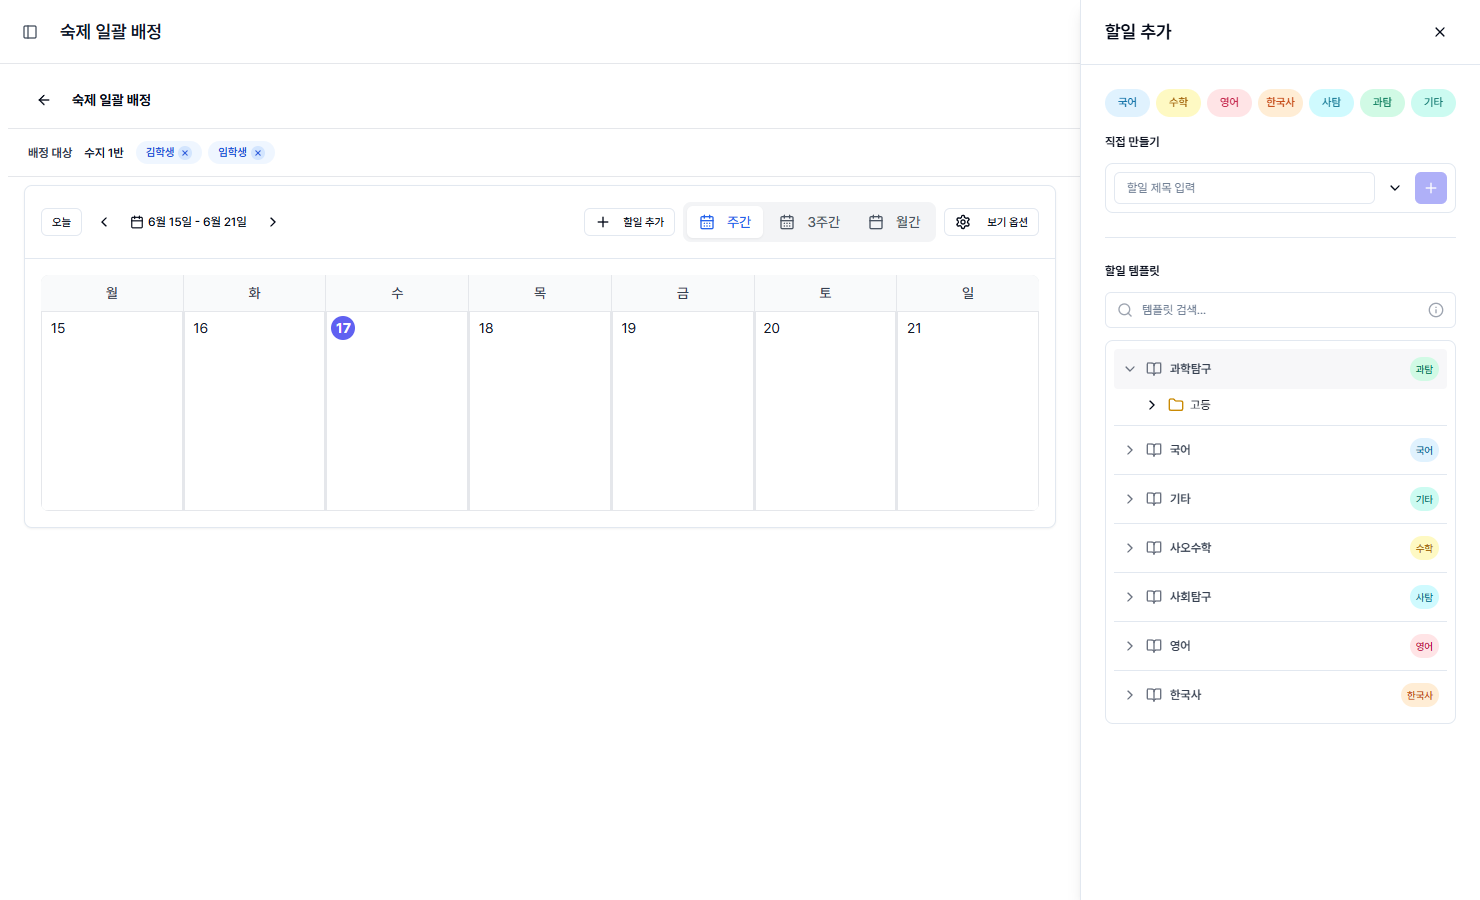
Task: Switch to the 3주간 view tab
Action: pyautogui.click(x=810, y=222)
